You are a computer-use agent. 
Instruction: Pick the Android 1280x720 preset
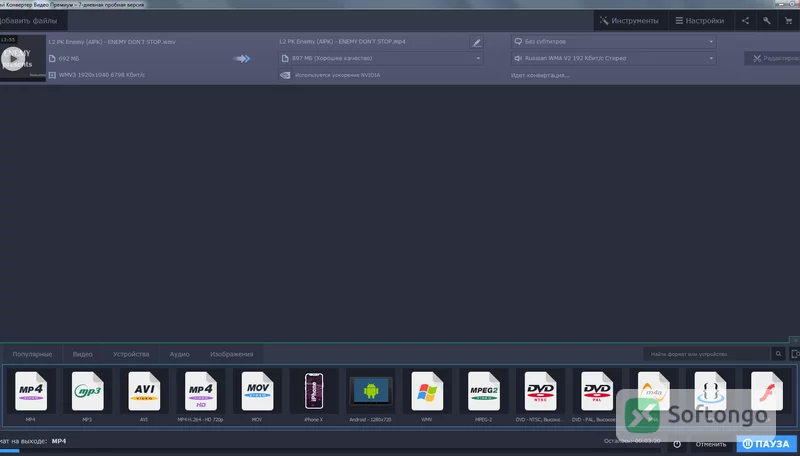[371, 391]
